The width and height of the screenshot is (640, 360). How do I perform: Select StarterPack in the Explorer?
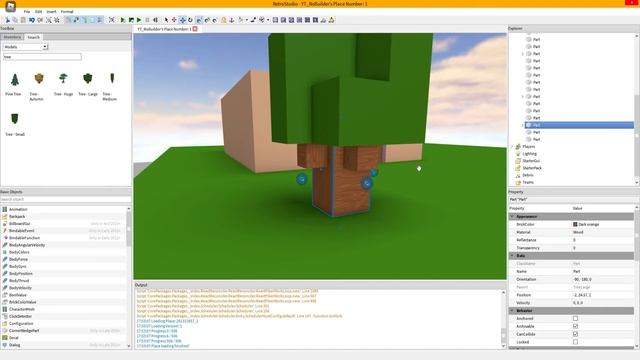[x=532, y=168]
